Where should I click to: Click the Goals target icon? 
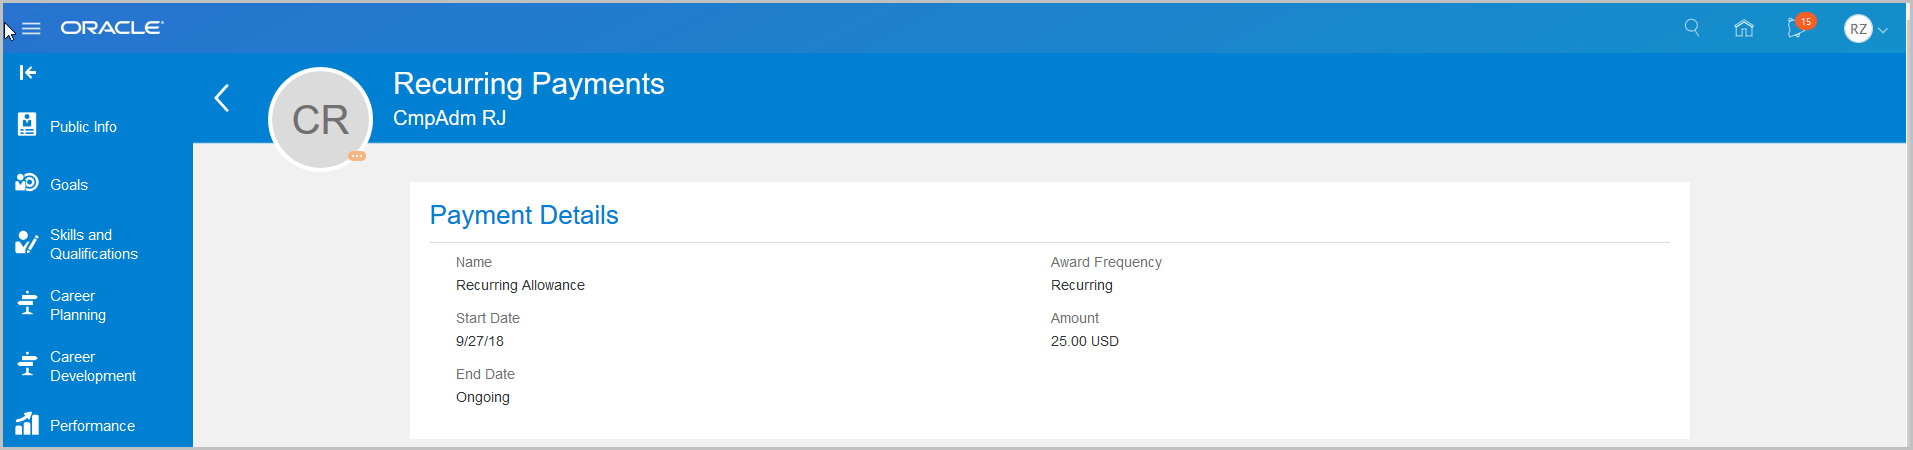[x=27, y=183]
